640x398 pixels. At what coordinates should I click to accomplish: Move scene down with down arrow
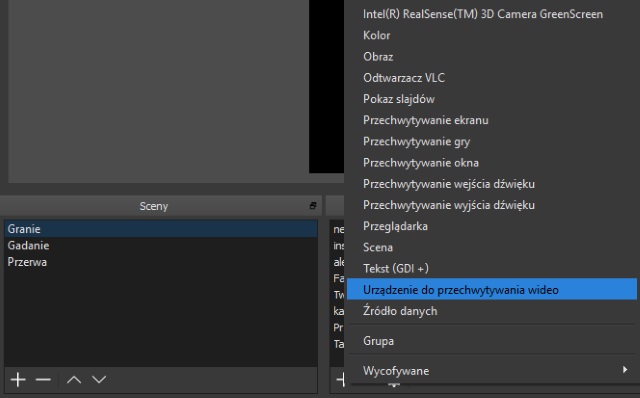(99, 380)
